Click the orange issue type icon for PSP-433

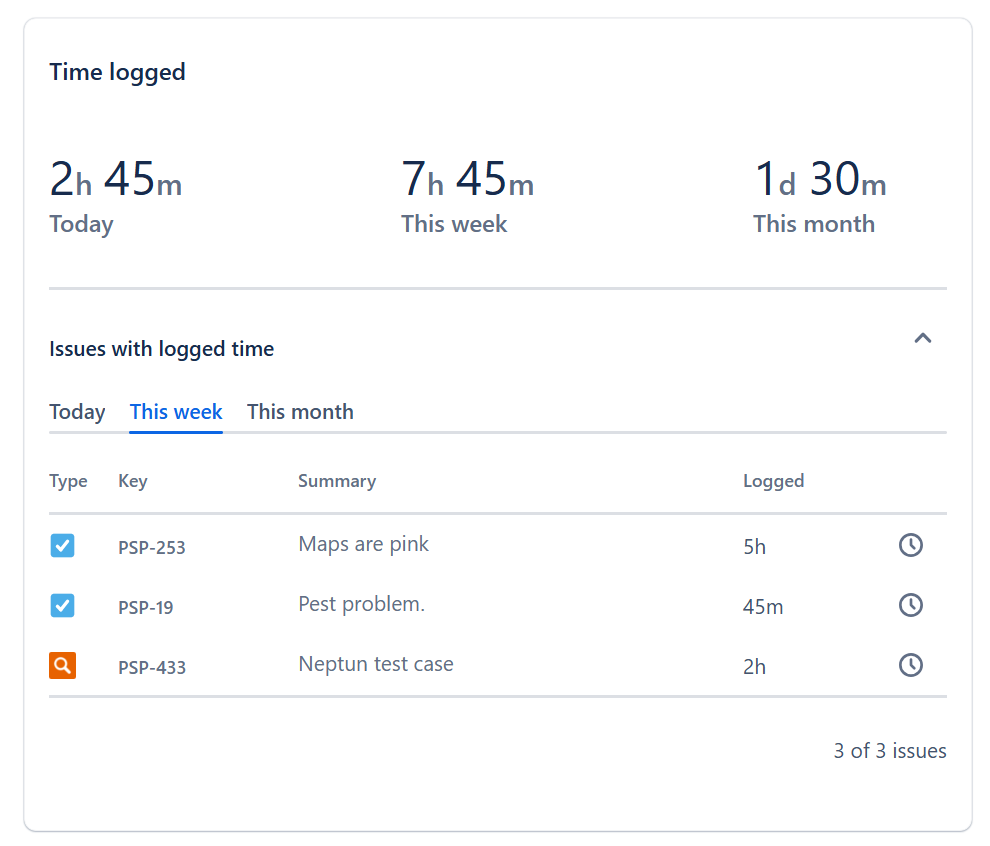pyautogui.click(x=62, y=665)
